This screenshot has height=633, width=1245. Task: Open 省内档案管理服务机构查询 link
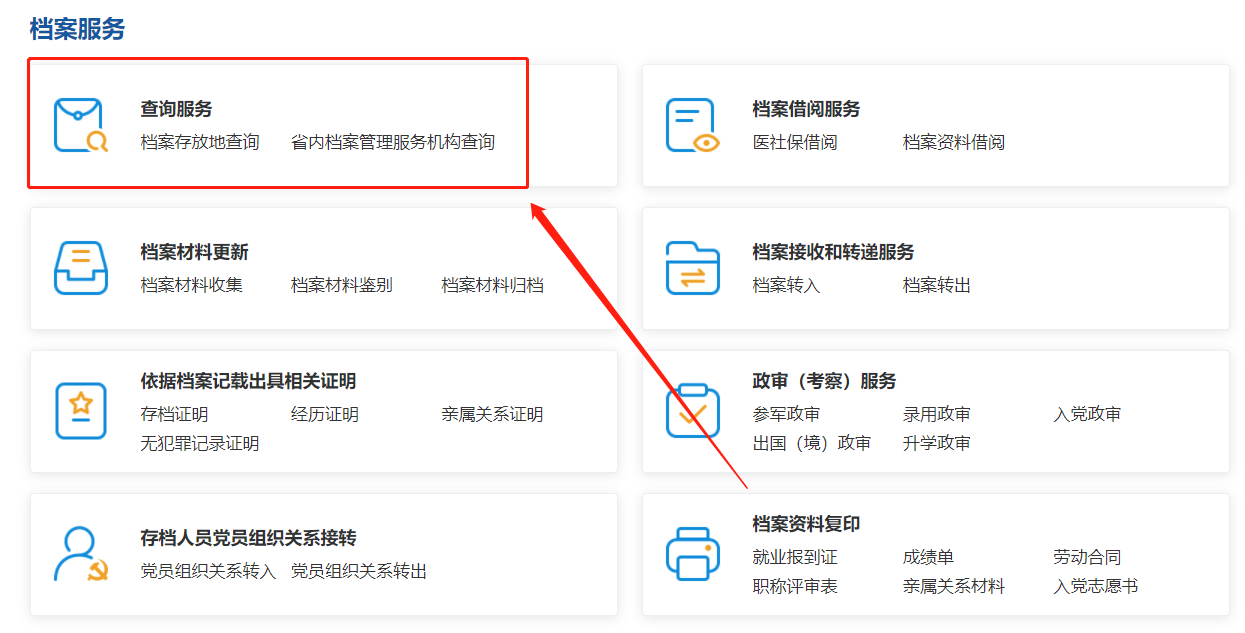coord(393,142)
